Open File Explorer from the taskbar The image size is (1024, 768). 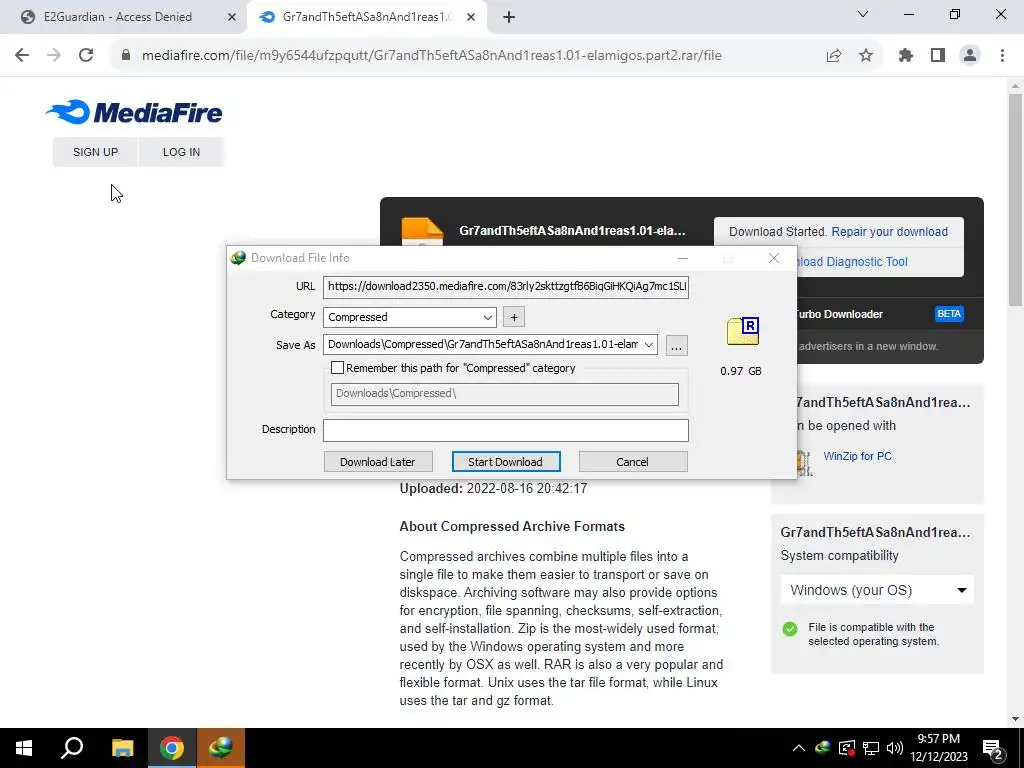click(x=122, y=748)
